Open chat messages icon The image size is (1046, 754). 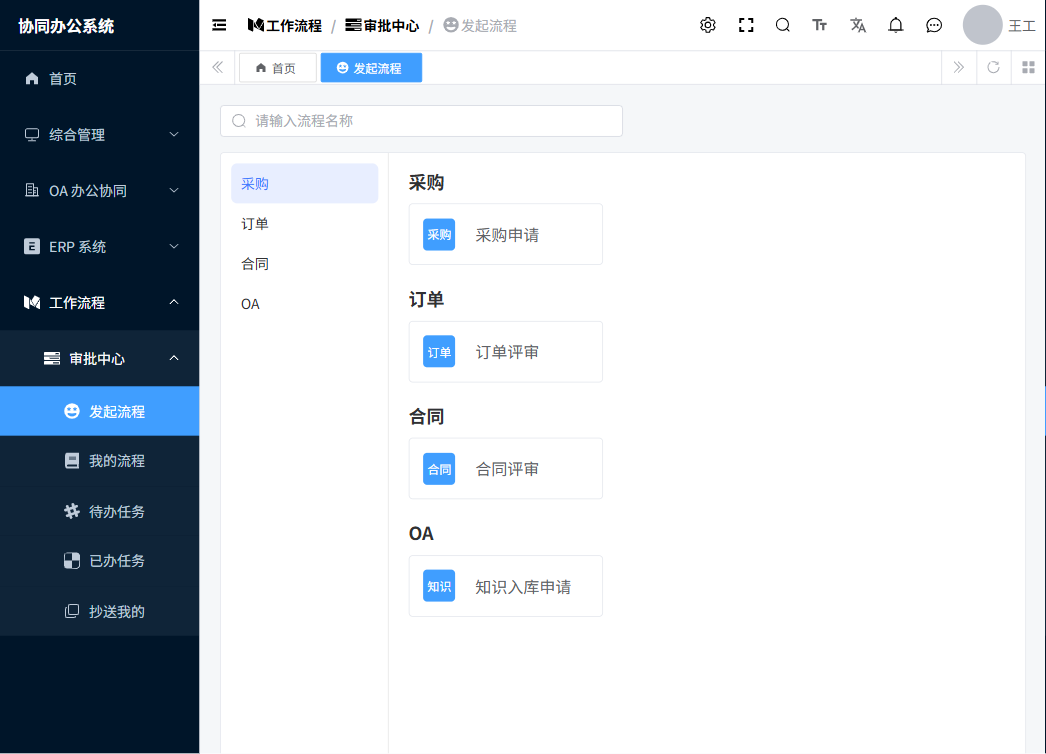tap(934, 25)
